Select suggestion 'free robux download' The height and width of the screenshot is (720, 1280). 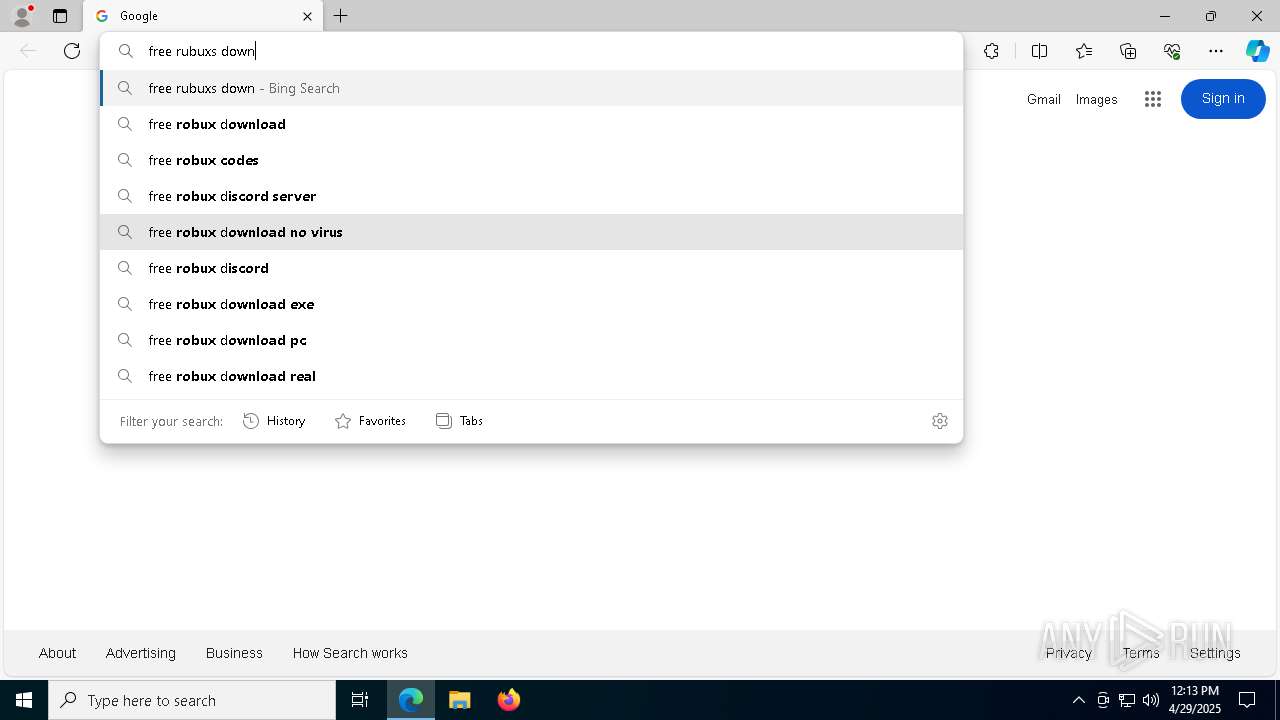(531, 124)
